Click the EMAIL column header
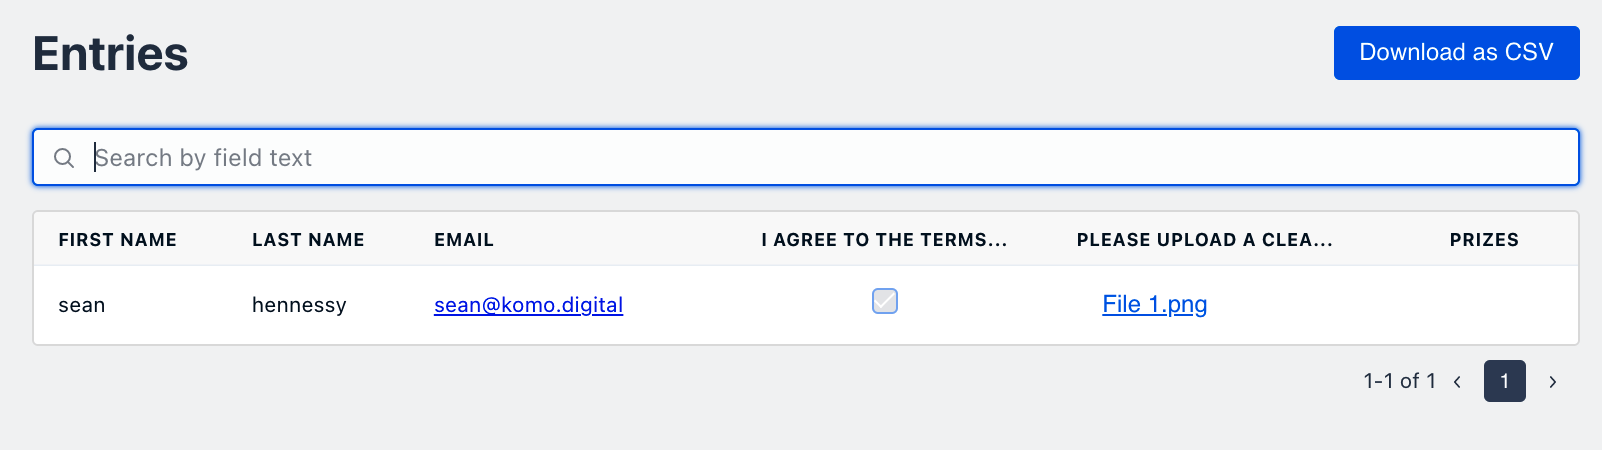This screenshot has width=1602, height=450. 464,240
